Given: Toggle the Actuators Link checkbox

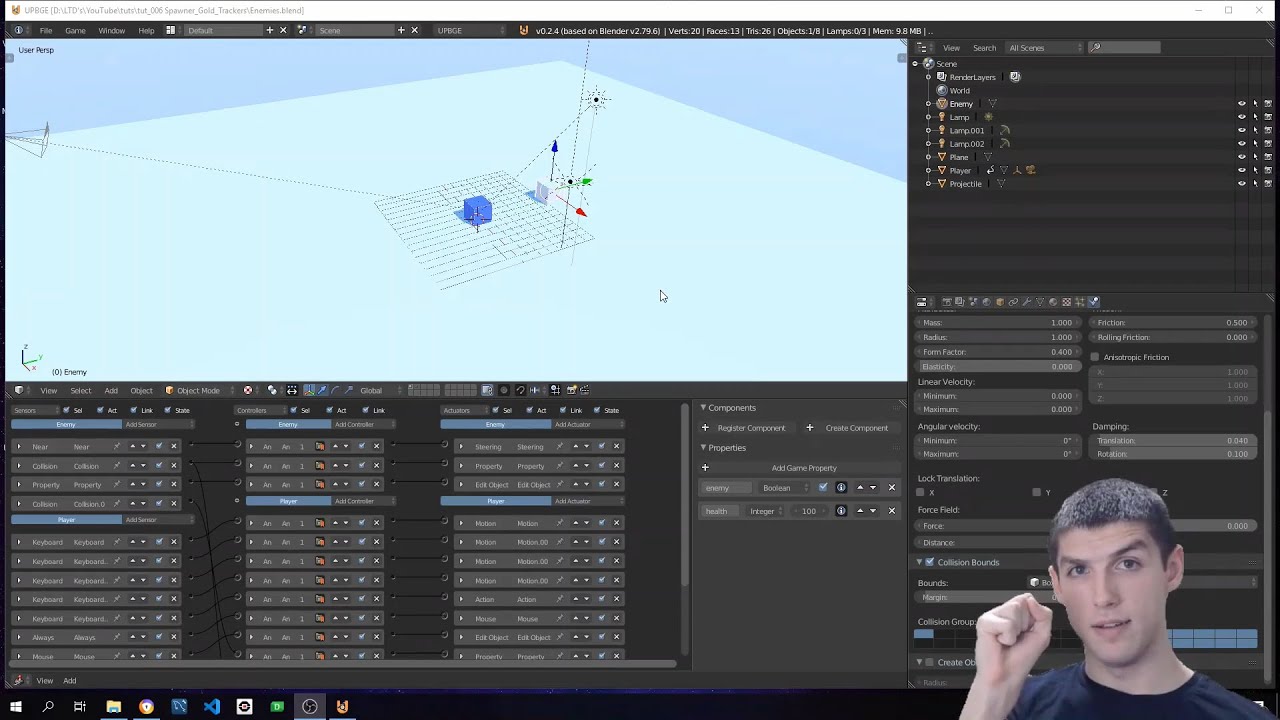Looking at the screenshot, I should pyautogui.click(x=562, y=410).
